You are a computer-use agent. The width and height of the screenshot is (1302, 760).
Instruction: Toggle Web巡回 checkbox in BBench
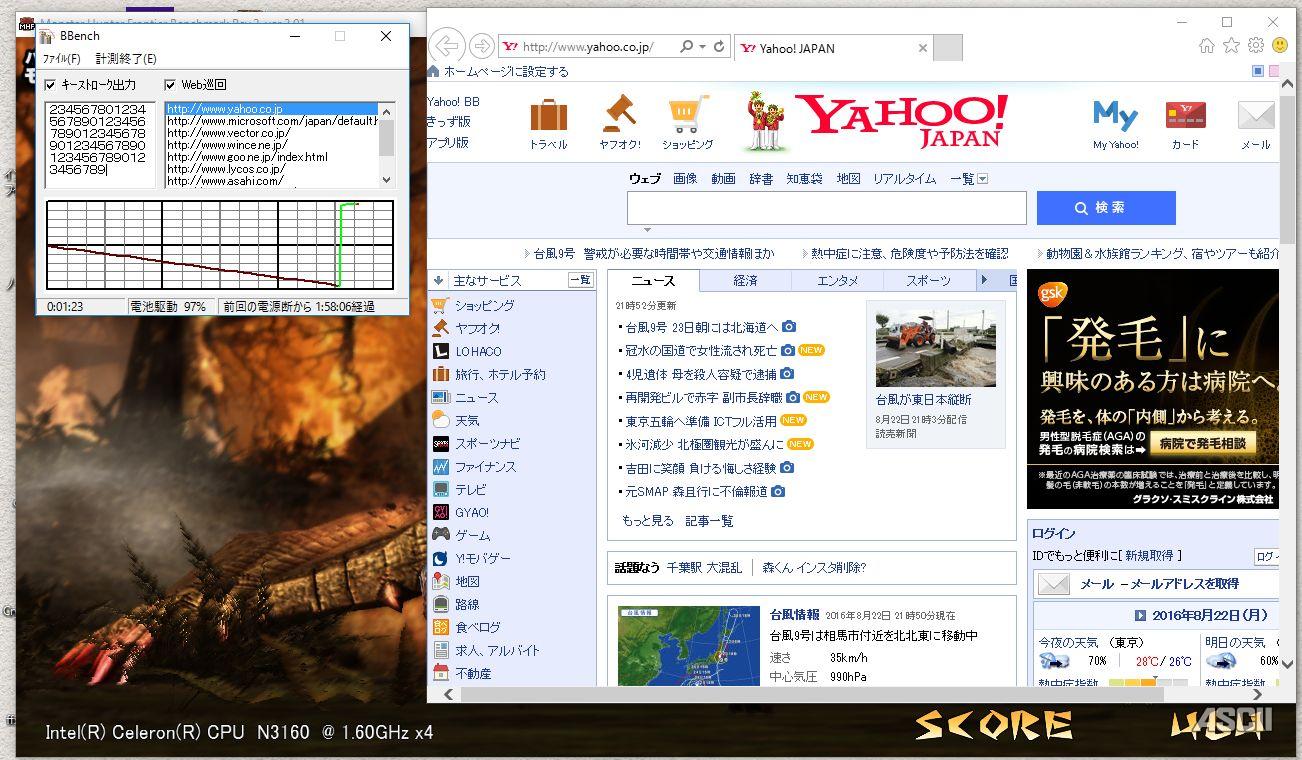pos(170,85)
